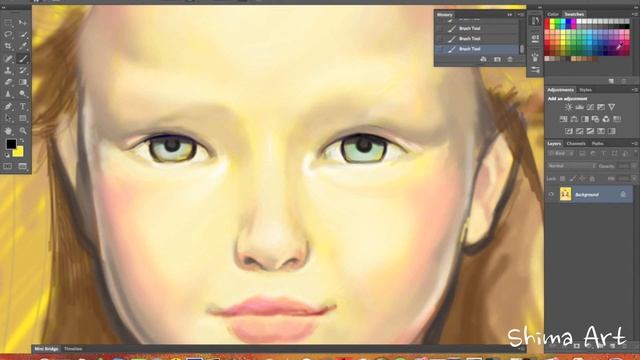
Task: Switch to the Styles tab
Action: click(x=585, y=90)
